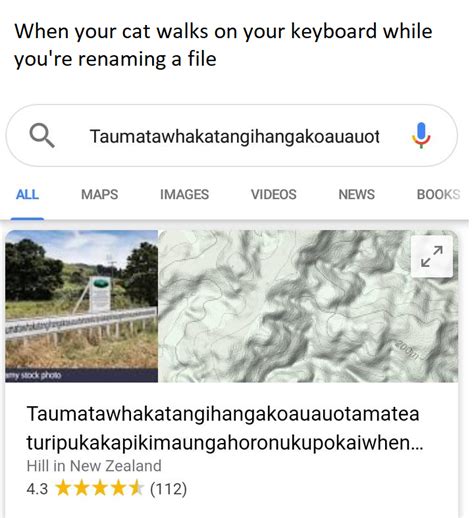Click the magnifying glass search icon
Viewport: 474px width, 518px height.
tap(42, 135)
